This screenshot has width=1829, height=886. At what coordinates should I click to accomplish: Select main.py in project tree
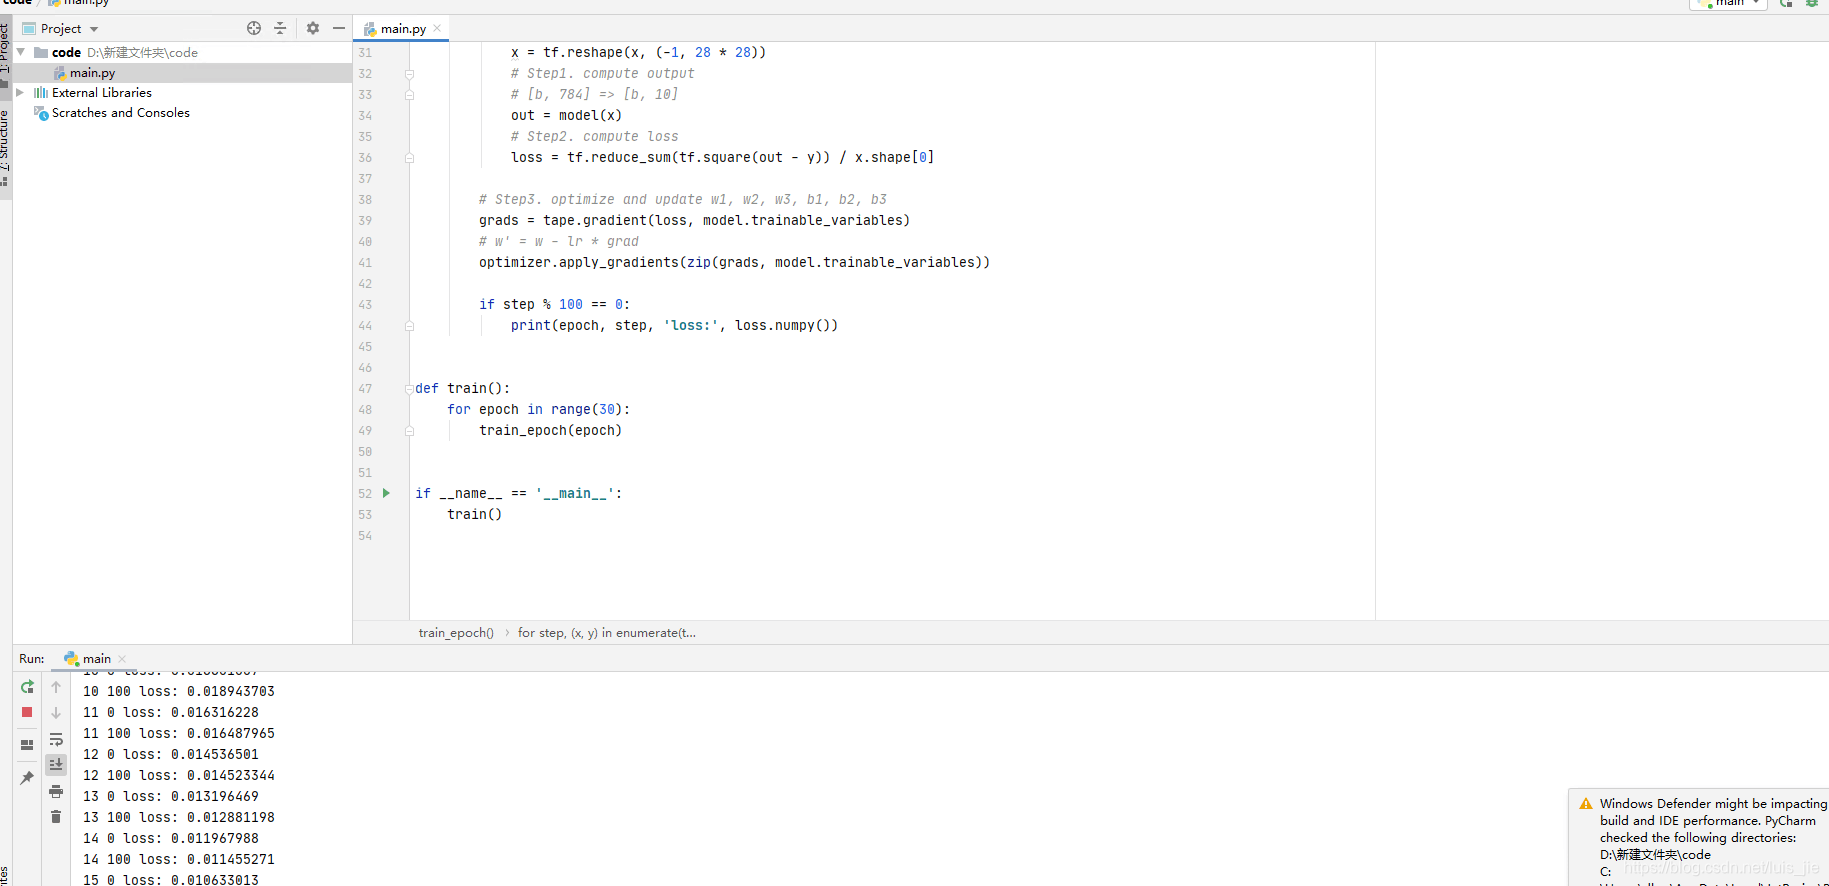(x=92, y=73)
